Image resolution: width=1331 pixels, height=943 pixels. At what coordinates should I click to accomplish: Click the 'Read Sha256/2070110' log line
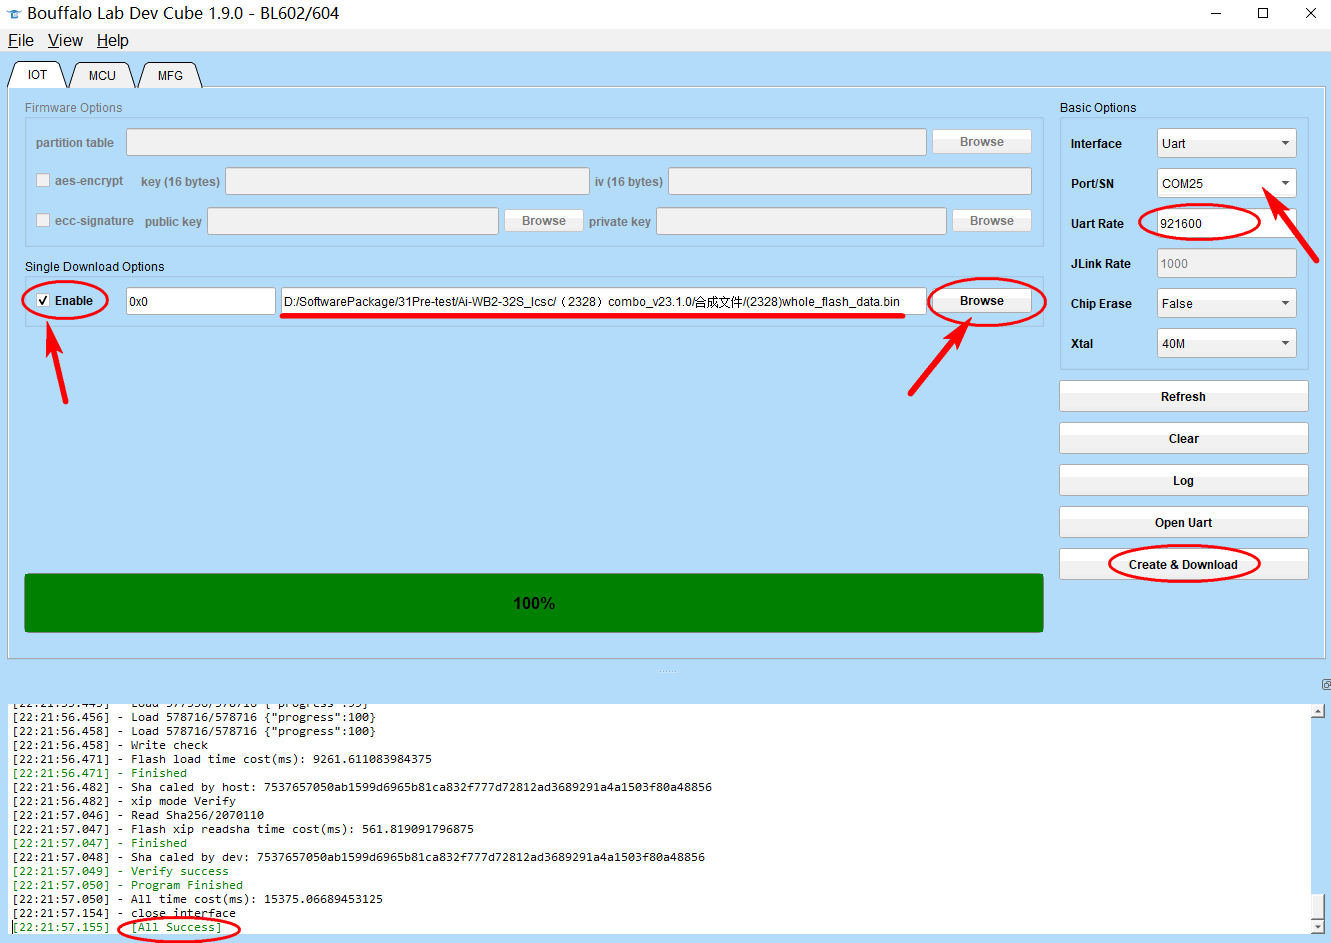coord(138,815)
